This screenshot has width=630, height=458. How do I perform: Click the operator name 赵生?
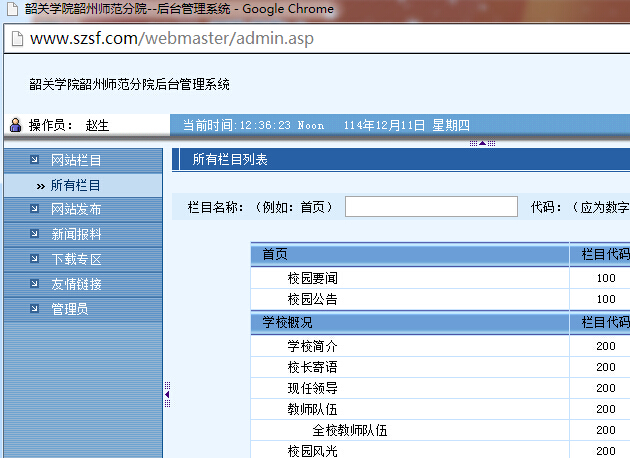[x=97, y=125]
